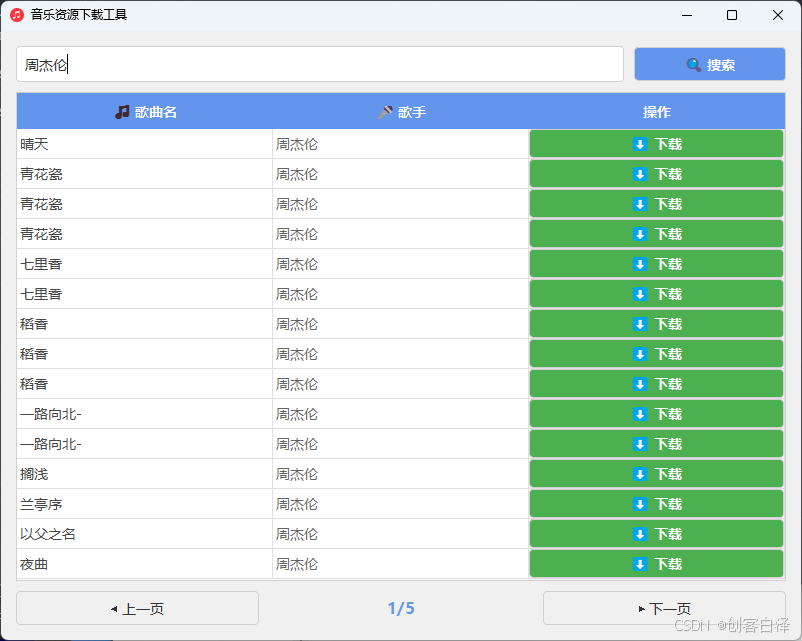Maximize the 音乐资源下载工具 window
This screenshot has width=802, height=641.
point(732,15)
